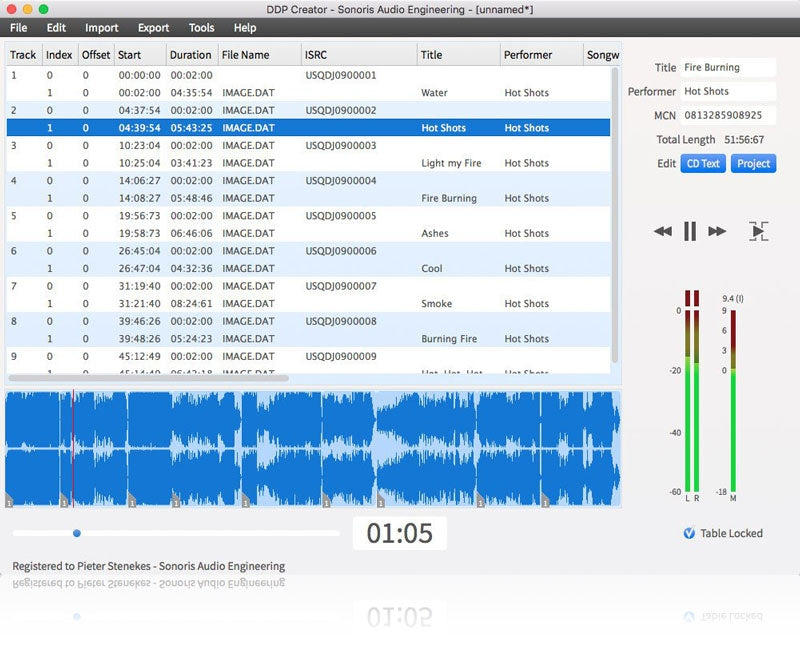
Task: Click the duration cell 08:24:61
Action: coord(191,304)
